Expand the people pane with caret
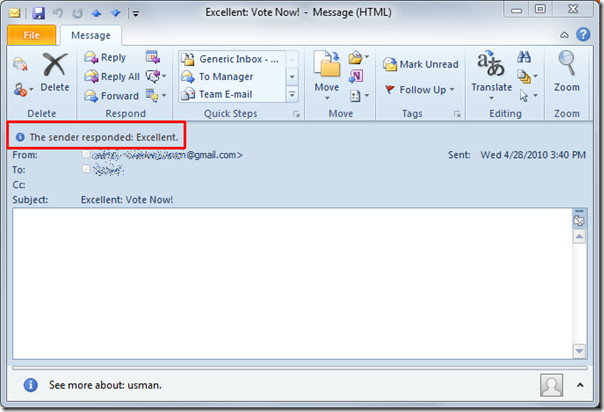 (x=580, y=385)
